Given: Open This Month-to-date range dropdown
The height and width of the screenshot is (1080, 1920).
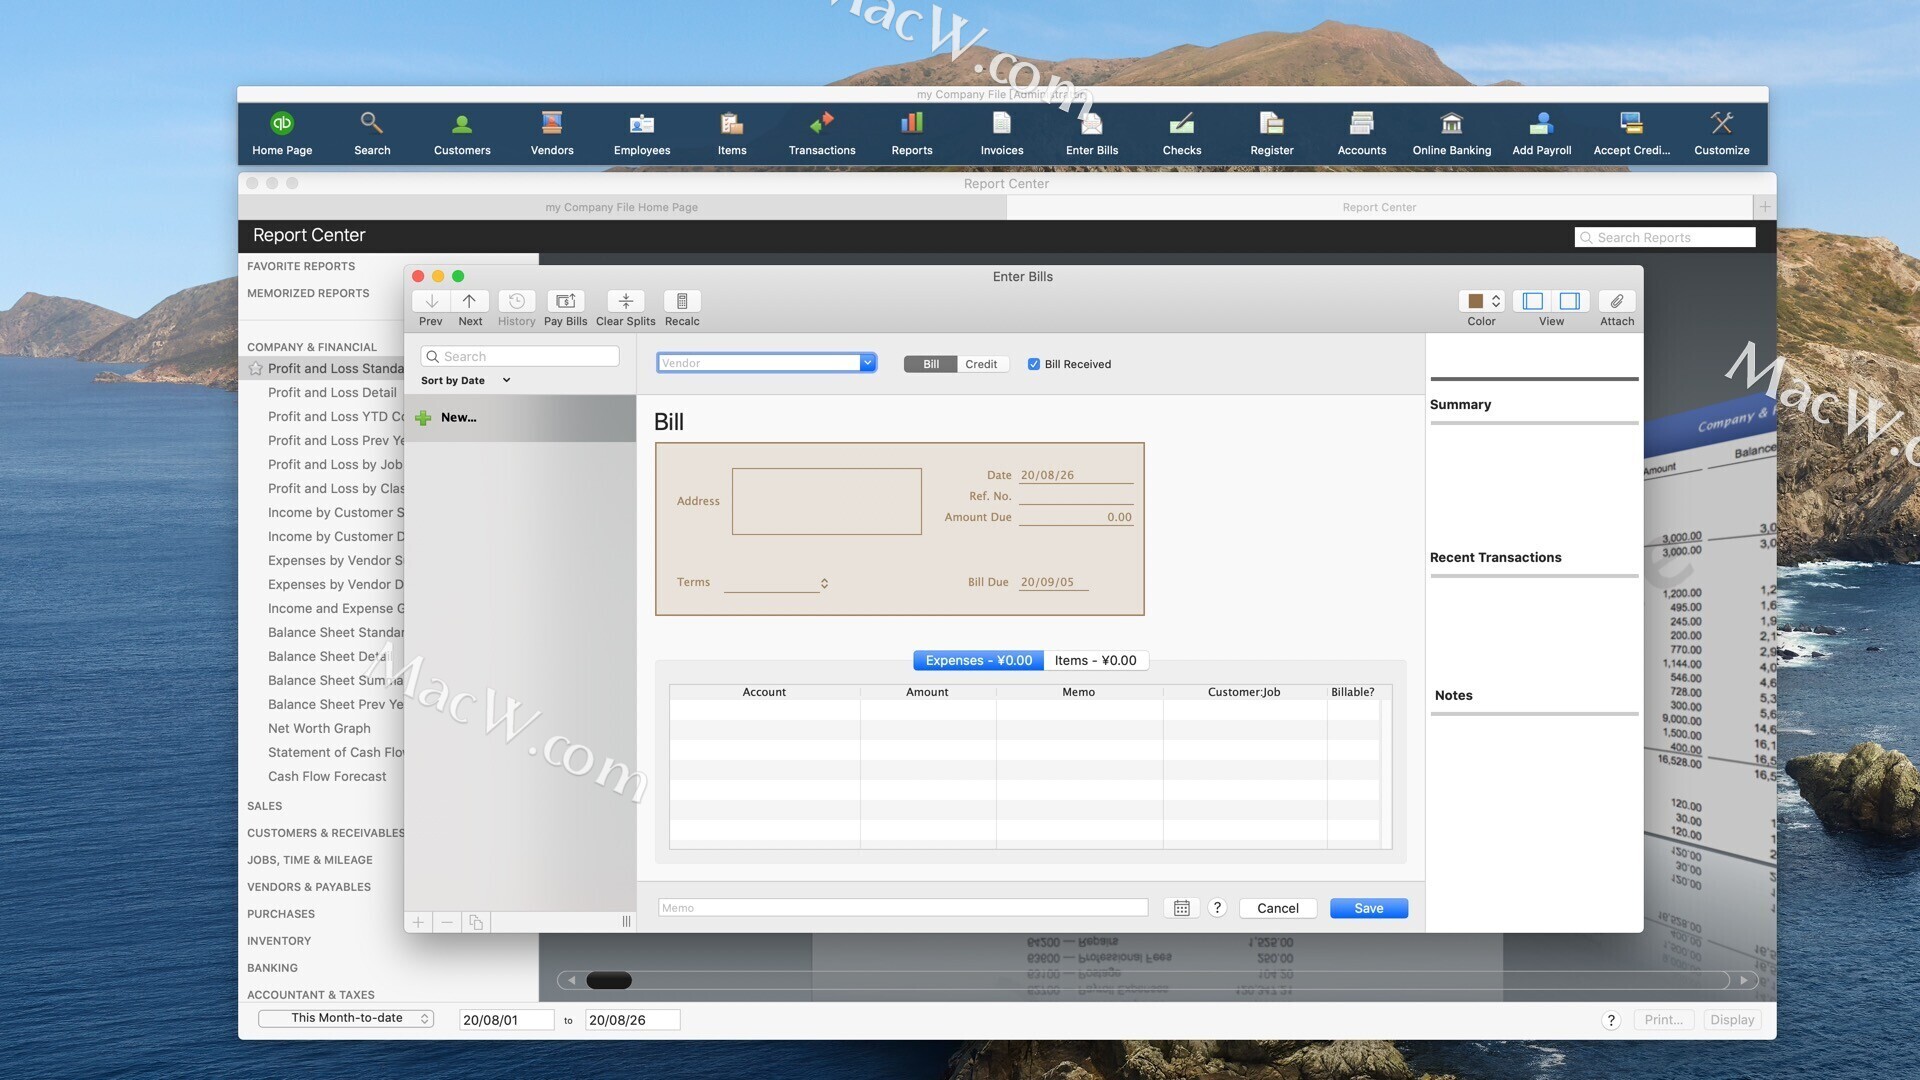Looking at the screenshot, I should tap(346, 1019).
